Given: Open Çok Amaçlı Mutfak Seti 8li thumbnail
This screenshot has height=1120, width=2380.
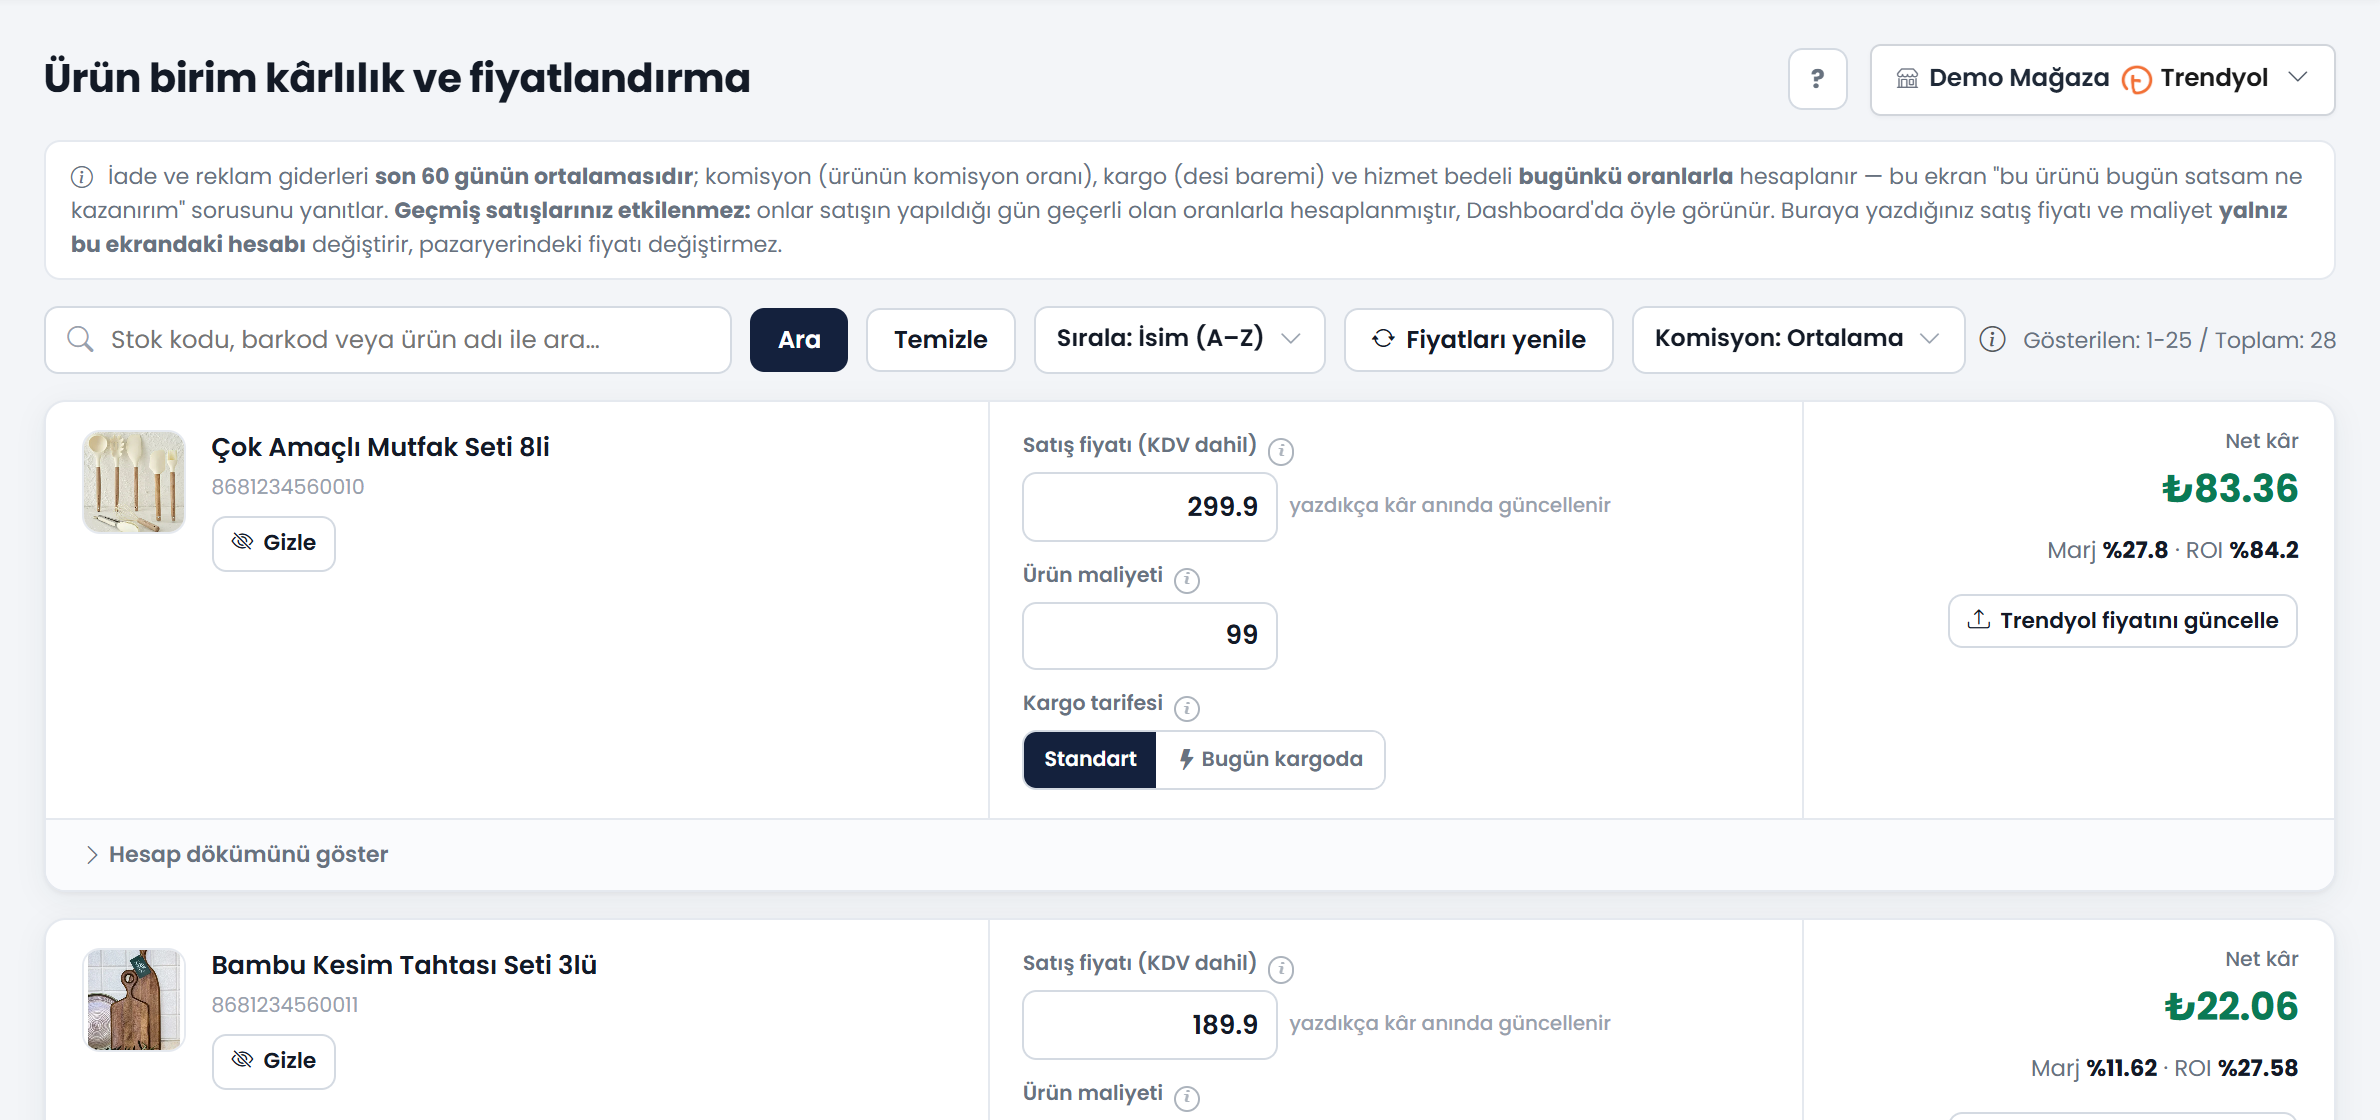Looking at the screenshot, I should coord(134,482).
